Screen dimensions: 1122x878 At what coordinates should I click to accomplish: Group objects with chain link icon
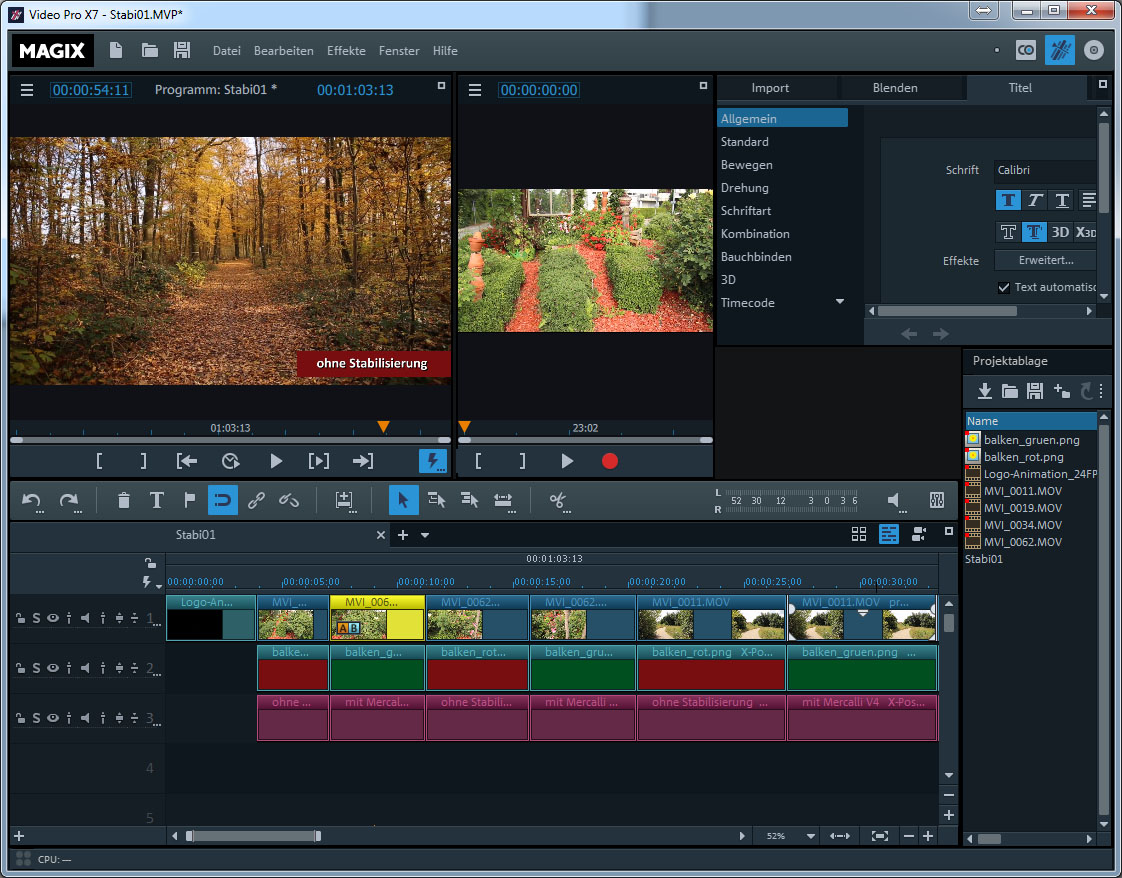pyautogui.click(x=256, y=500)
